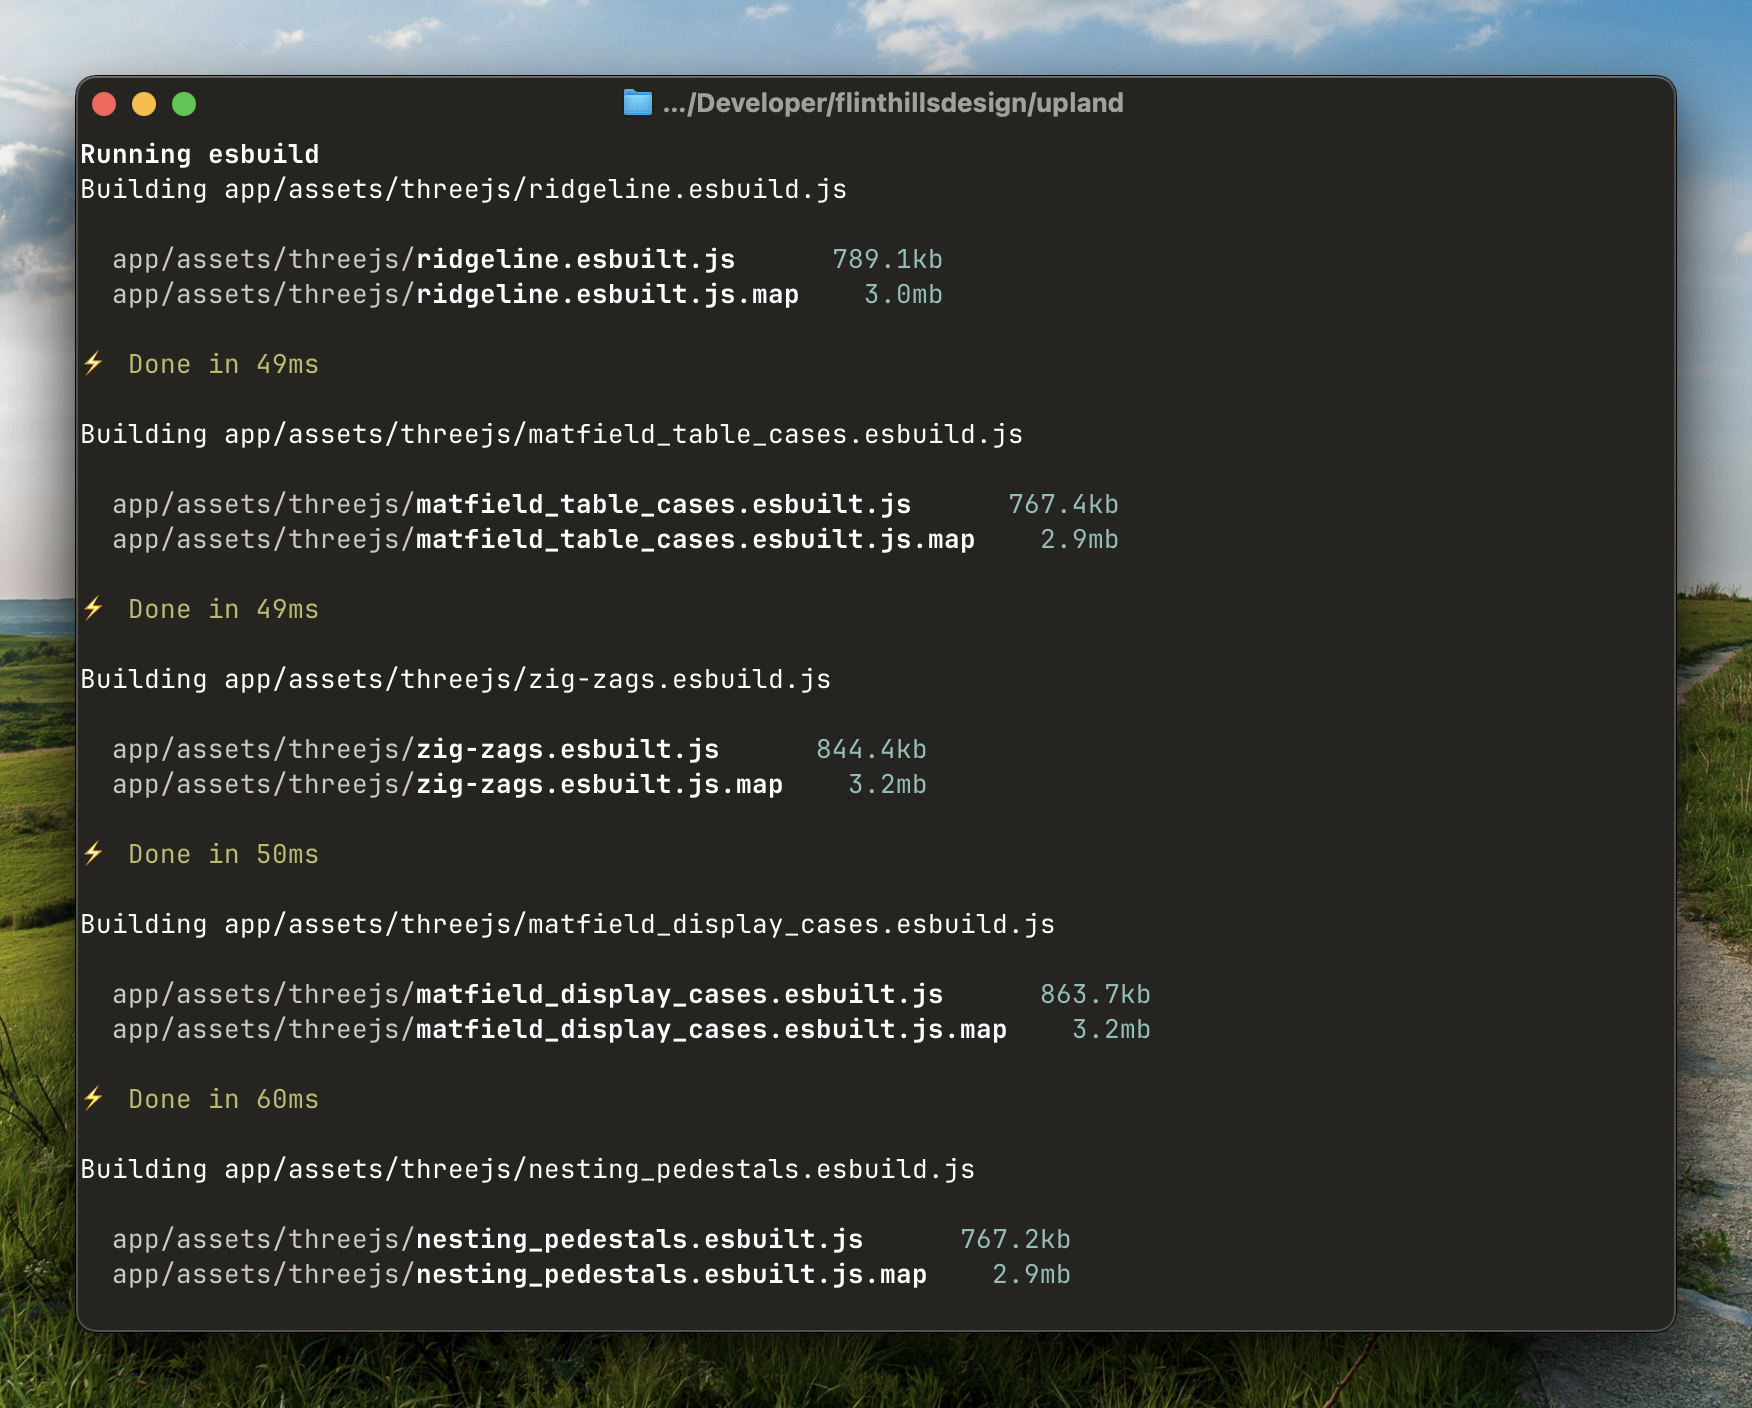Click the "Running esbuild" heading line
The height and width of the screenshot is (1408, 1752).
(x=200, y=154)
